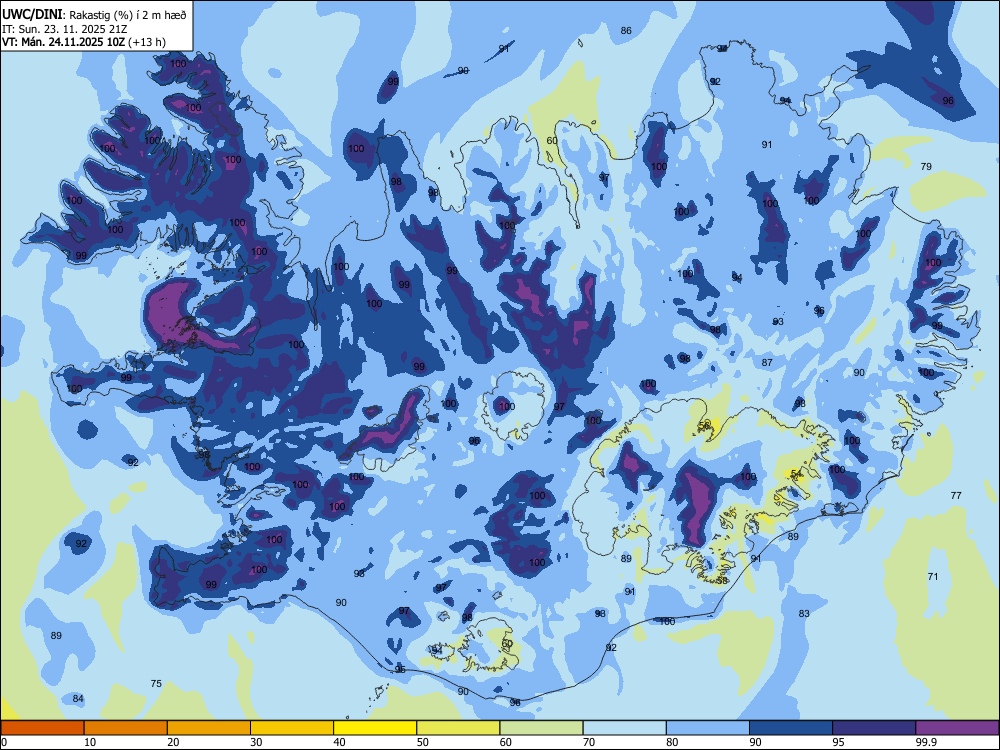Screen dimensions: 1000x750
Task: Click the pale blue 70–80 legend swatch
Action: coord(625,728)
